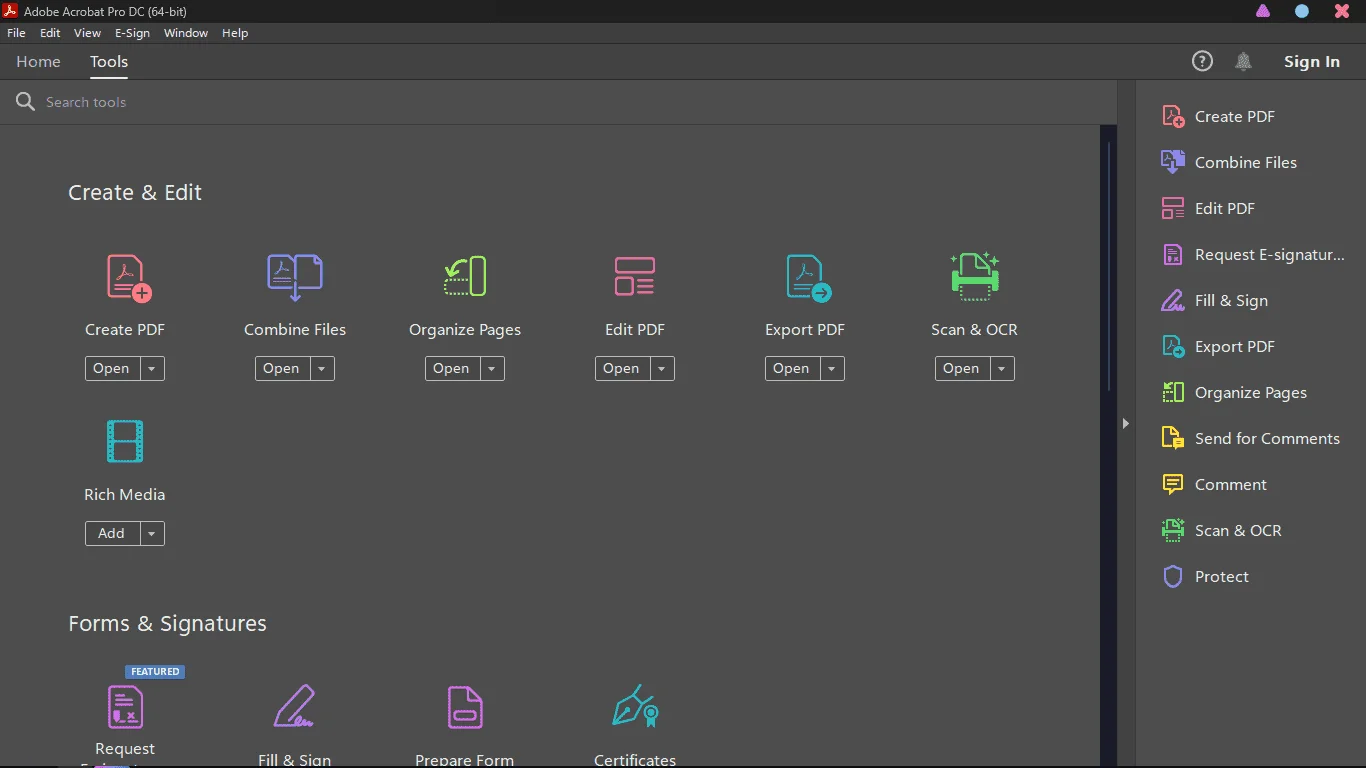Click the Protect shield icon in the right sidebar
The width and height of the screenshot is (1366, 768).
[1173, 577]
